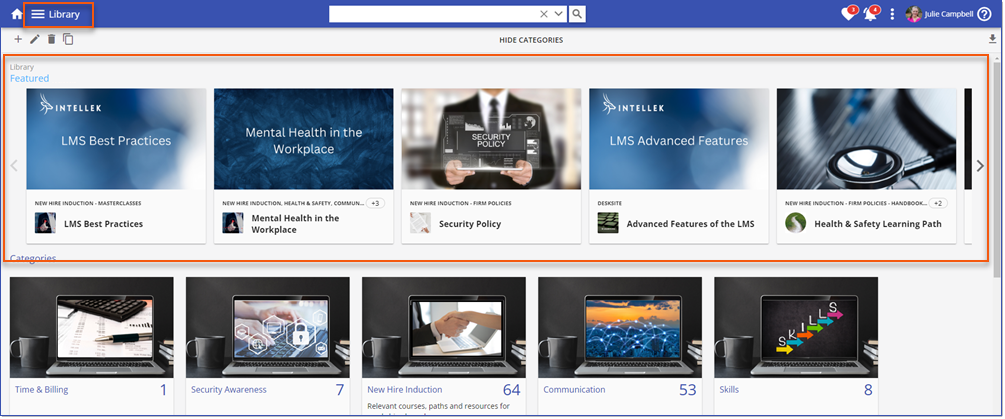This screenshot has height=419, width=1005.
Task: Click the New Hire Induction category link
Action: (x=404, y=389)
